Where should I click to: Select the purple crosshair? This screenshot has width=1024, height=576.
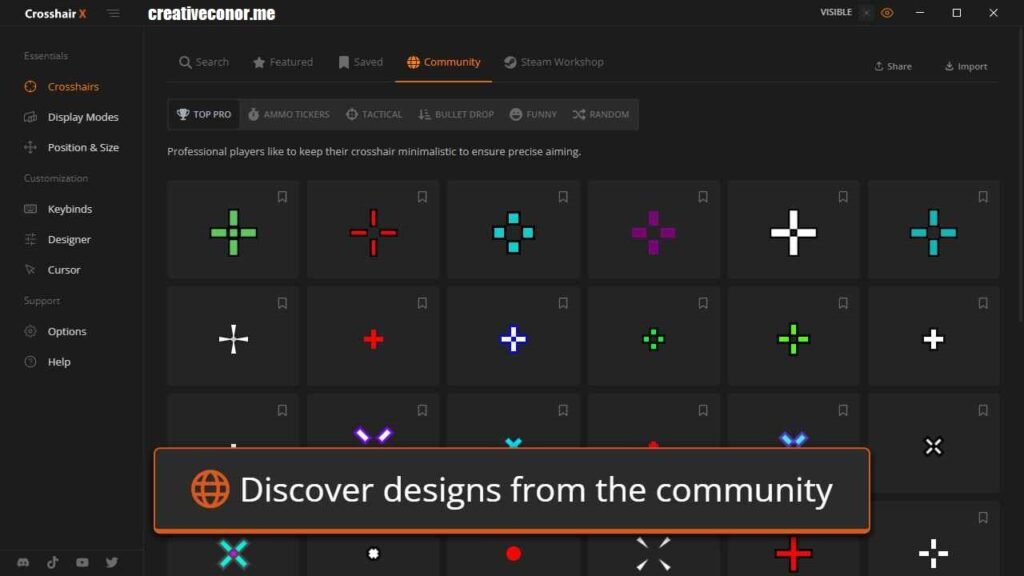654,232
